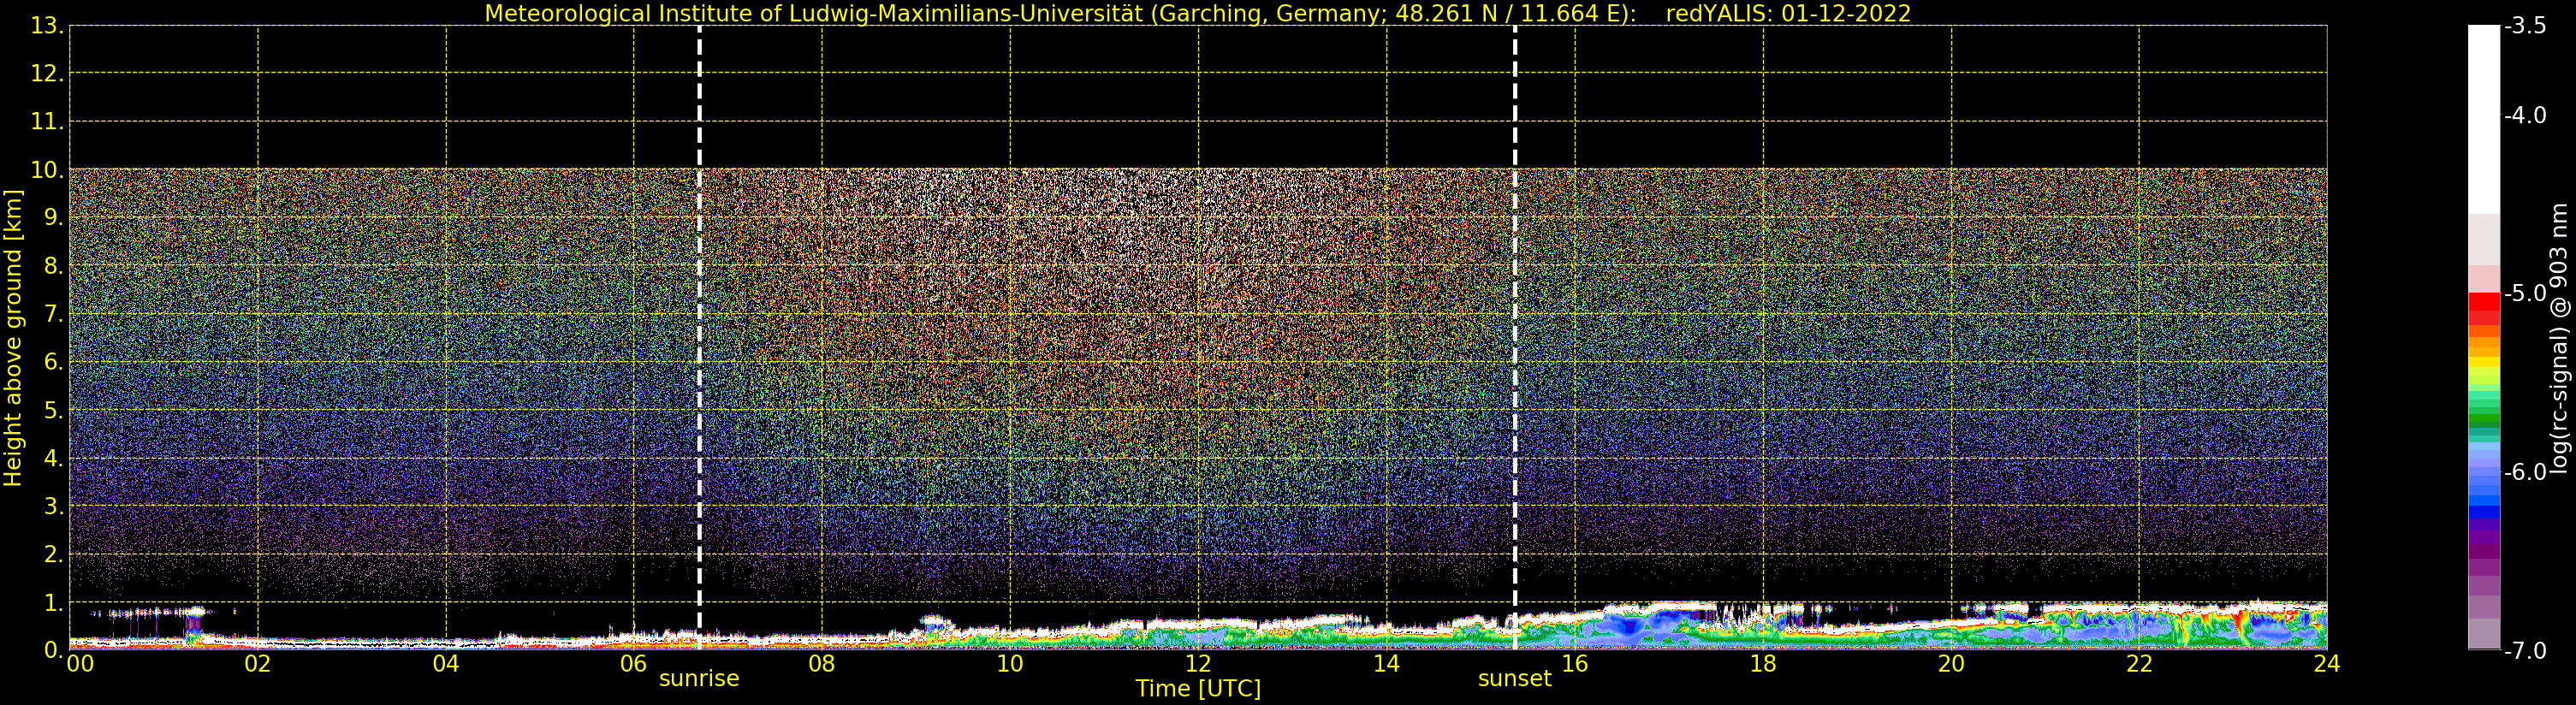The width and height of the screenshot is (2576, 705).
Task: Click the time-axis tick label '00'
Action: pyautogui.click(x=81, y=664)
